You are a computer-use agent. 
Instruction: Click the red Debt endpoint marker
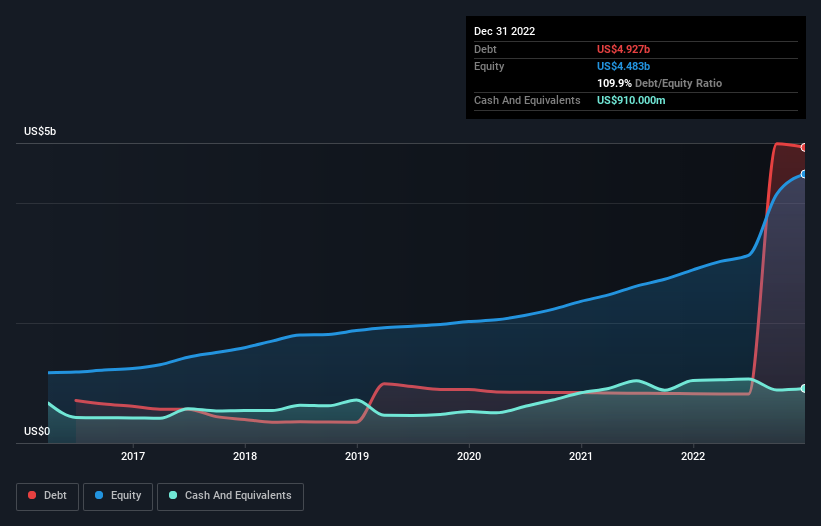click(x=804, y=148)
